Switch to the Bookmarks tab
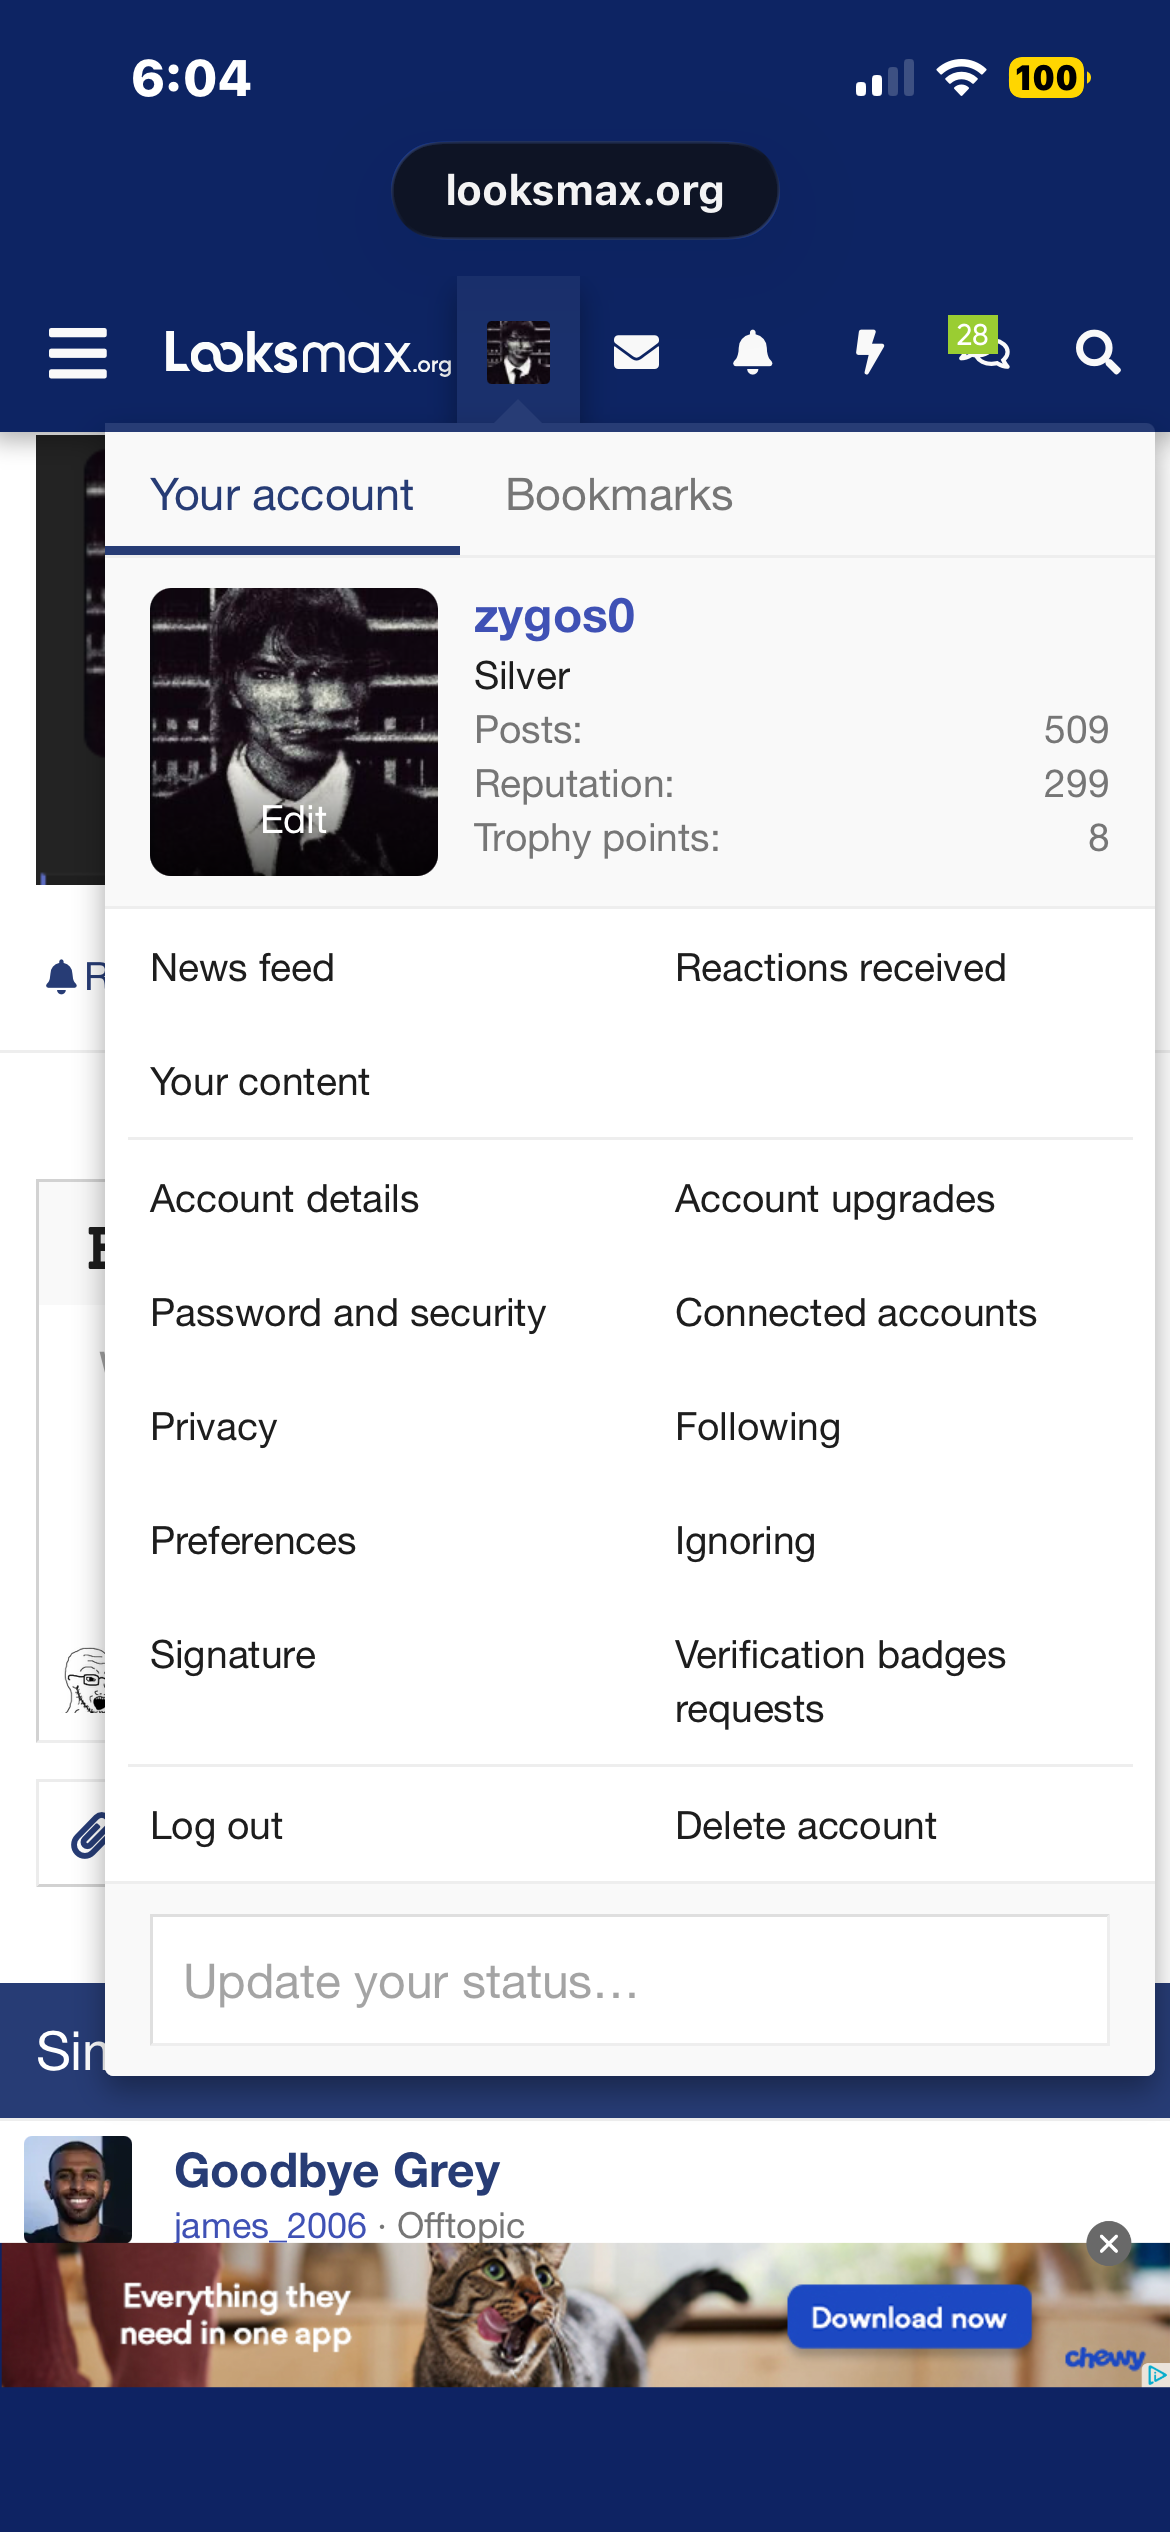Viewport: 1170px width, 2532px height. click(619, 496)
